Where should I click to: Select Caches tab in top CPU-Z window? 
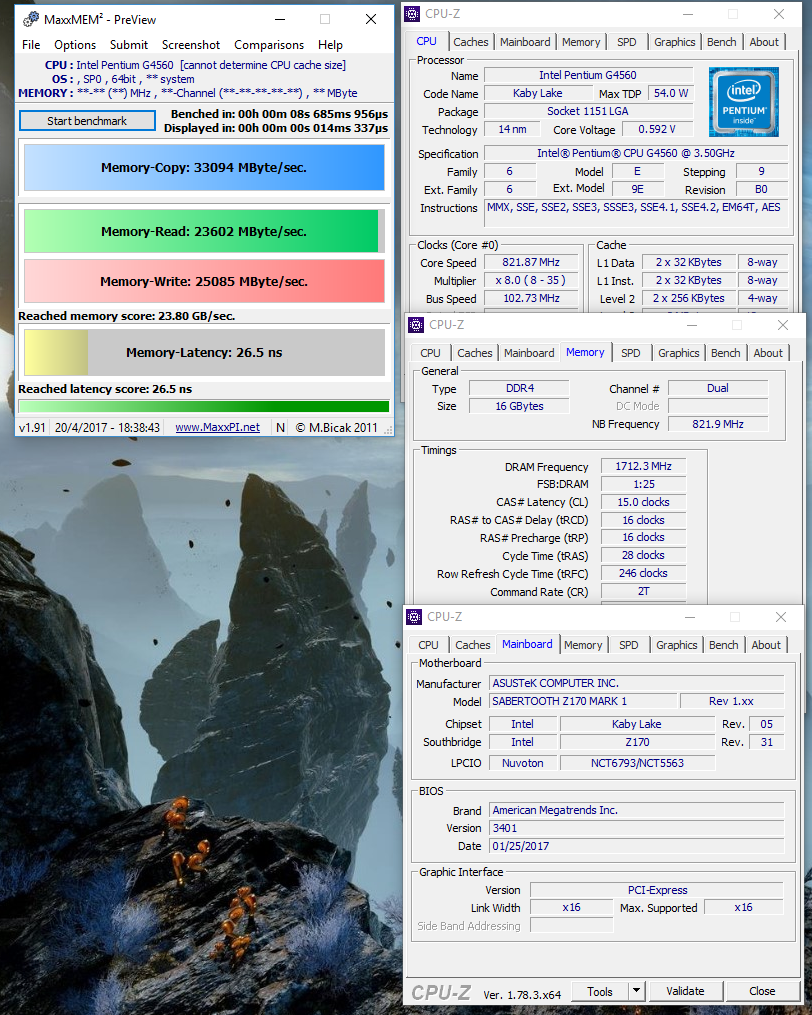click(471, 42)
